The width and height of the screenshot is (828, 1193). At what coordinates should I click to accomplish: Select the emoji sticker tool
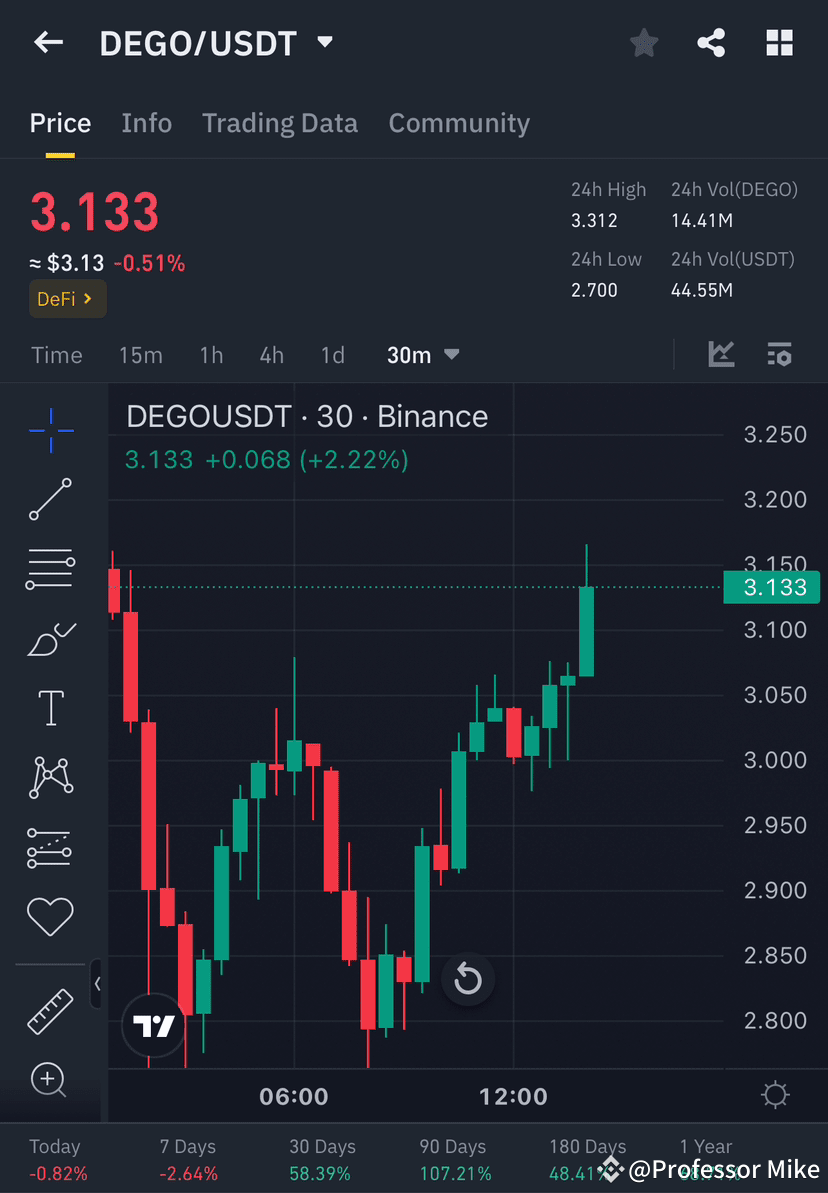point(50,916)
